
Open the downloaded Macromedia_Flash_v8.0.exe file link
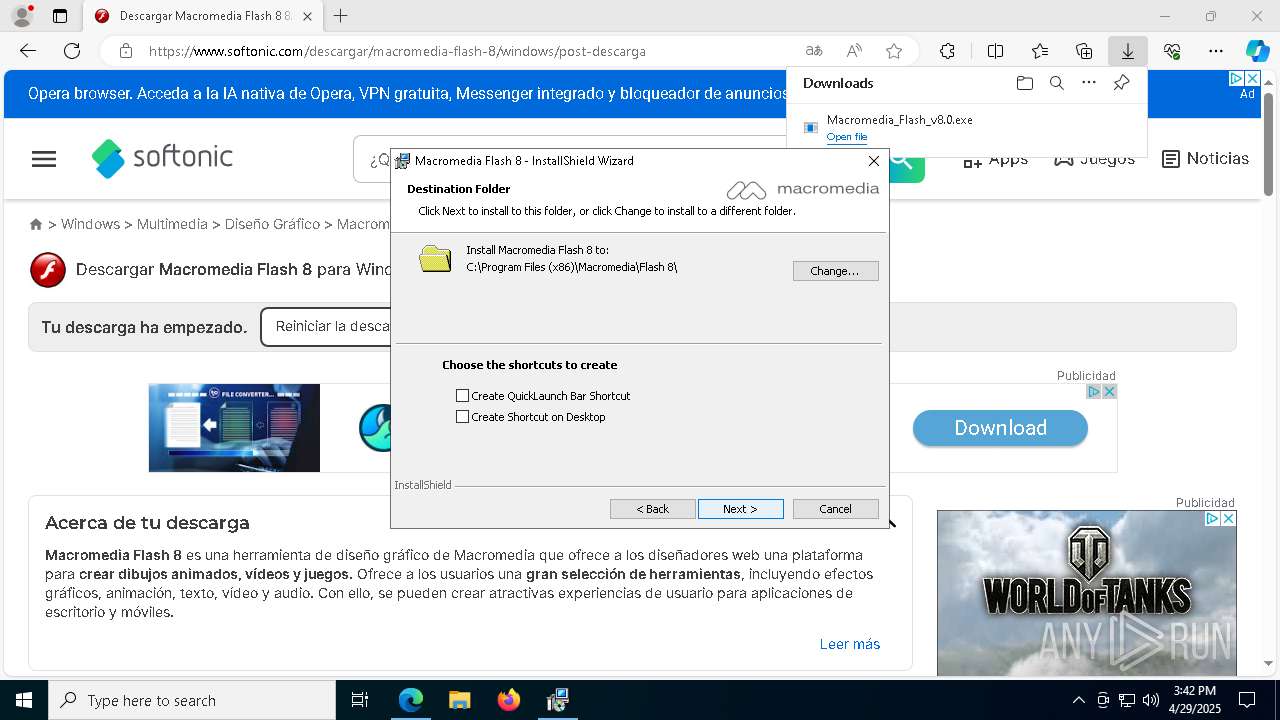tap(846, 137)
